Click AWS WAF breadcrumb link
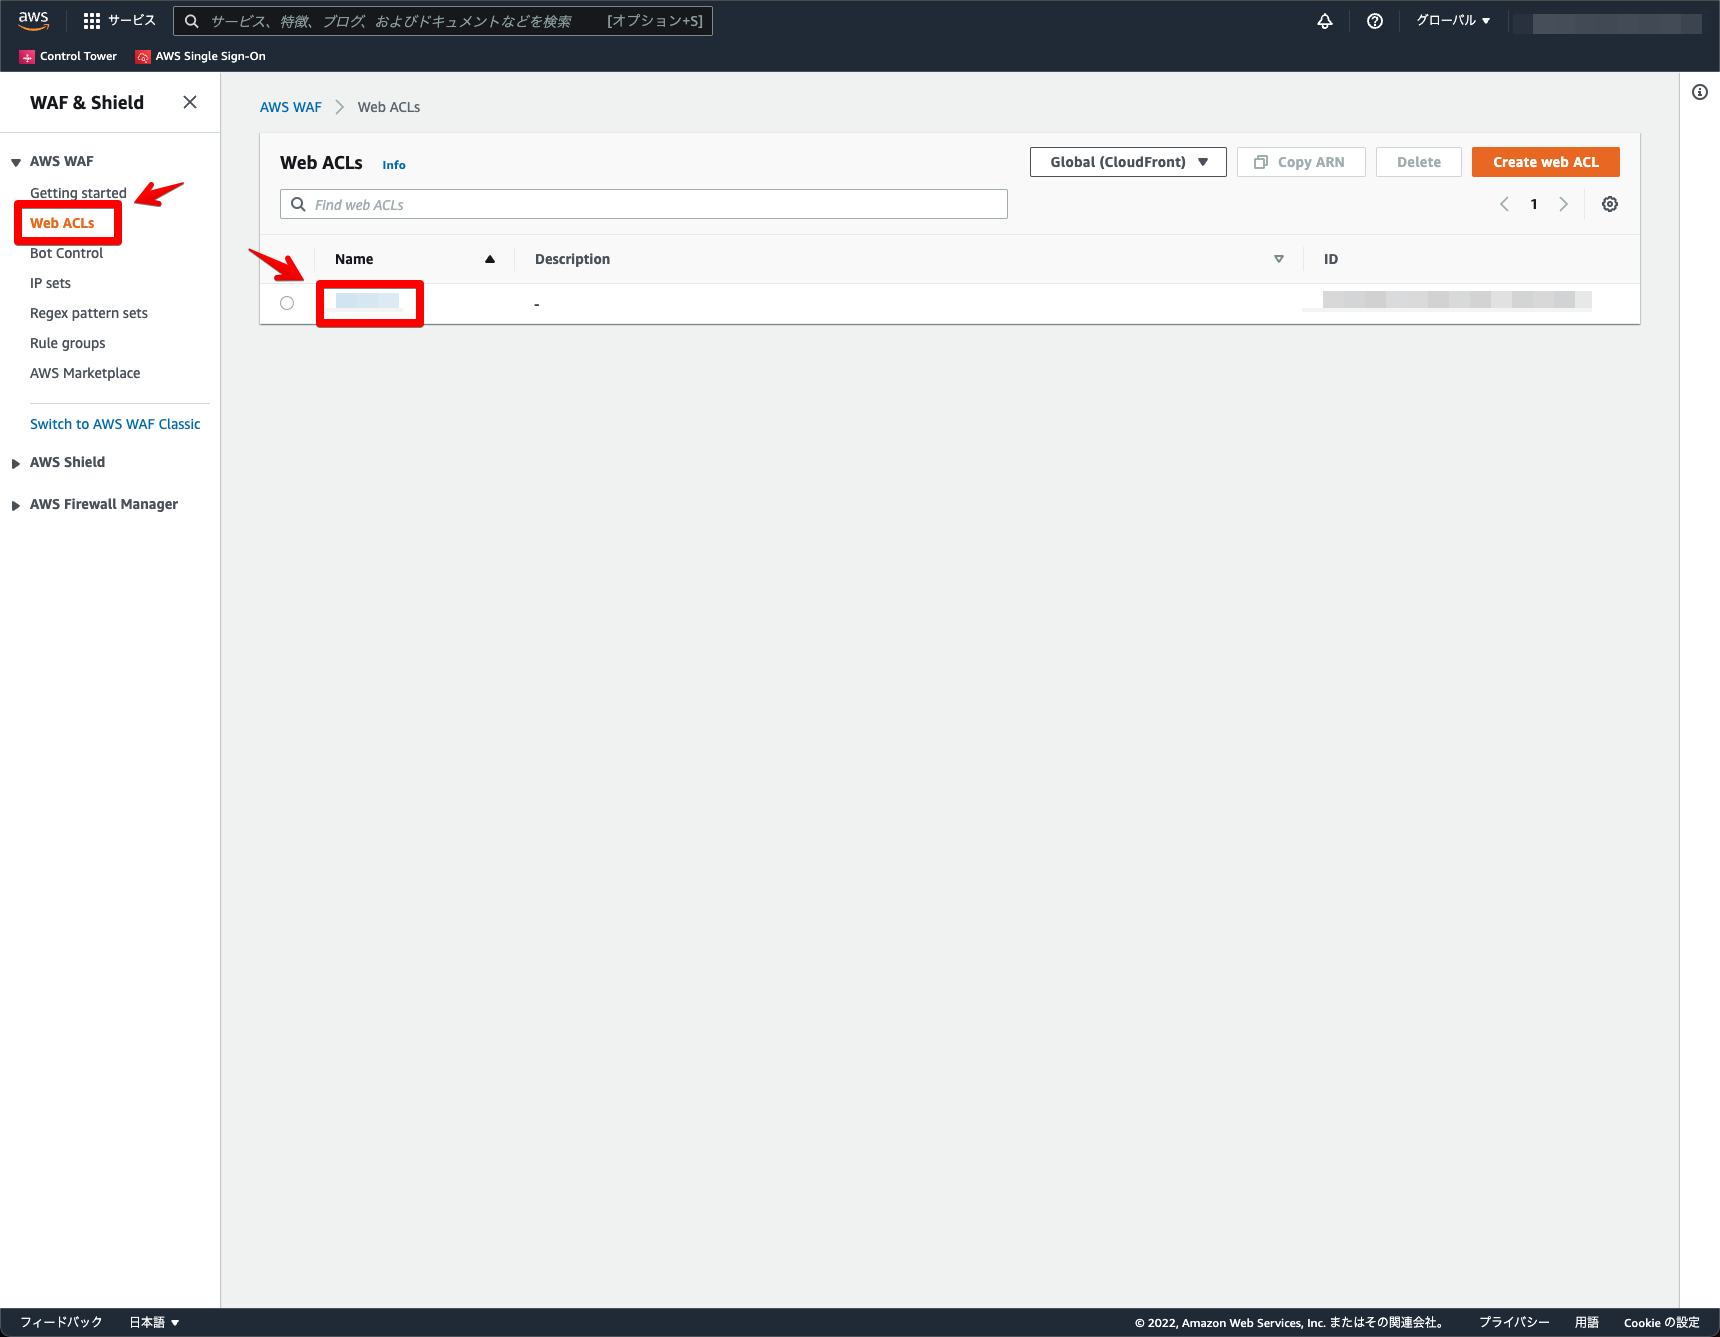This screenshot has width=1720, height=1337. (x=291, y=107)
